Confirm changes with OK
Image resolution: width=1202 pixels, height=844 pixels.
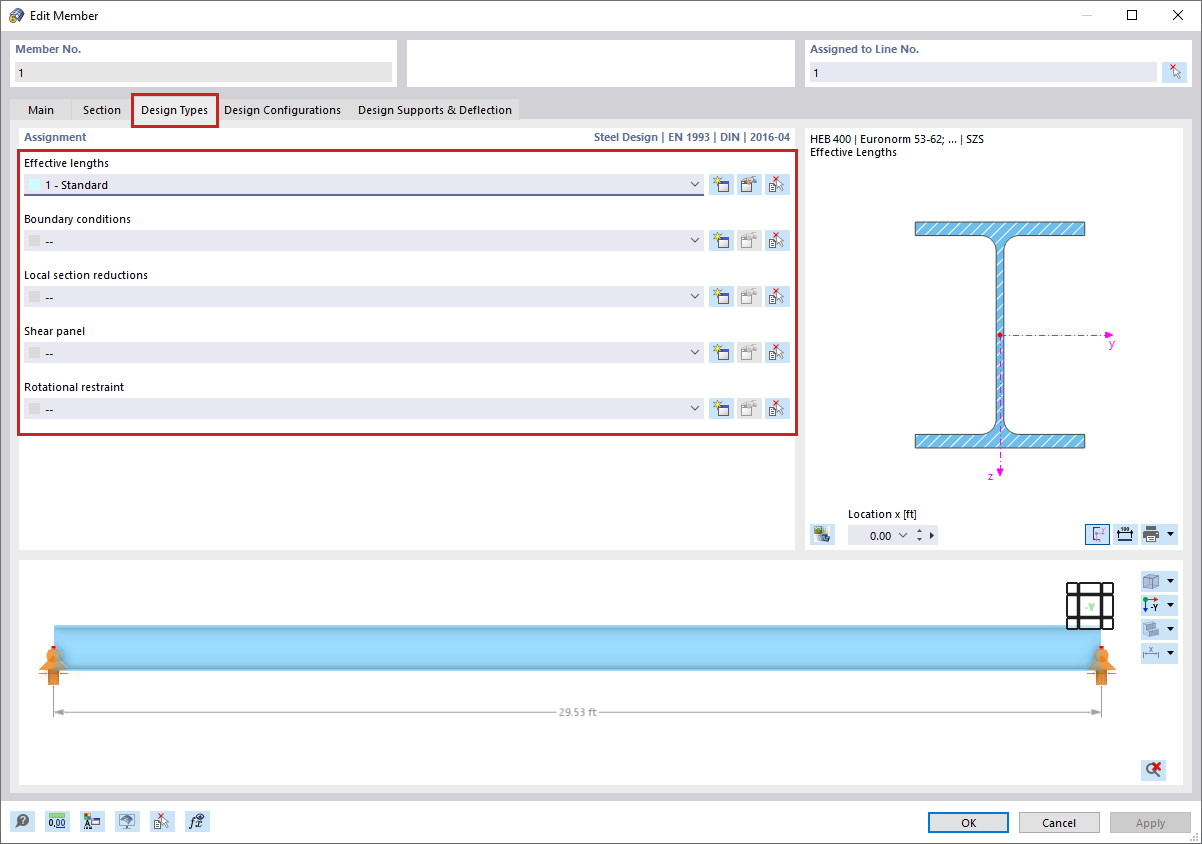coord(967,821)
